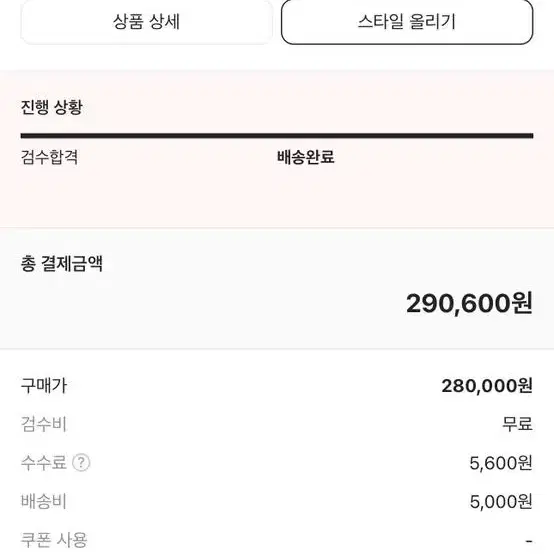Open the 상품 상세 button

click(x=146, y=22)
